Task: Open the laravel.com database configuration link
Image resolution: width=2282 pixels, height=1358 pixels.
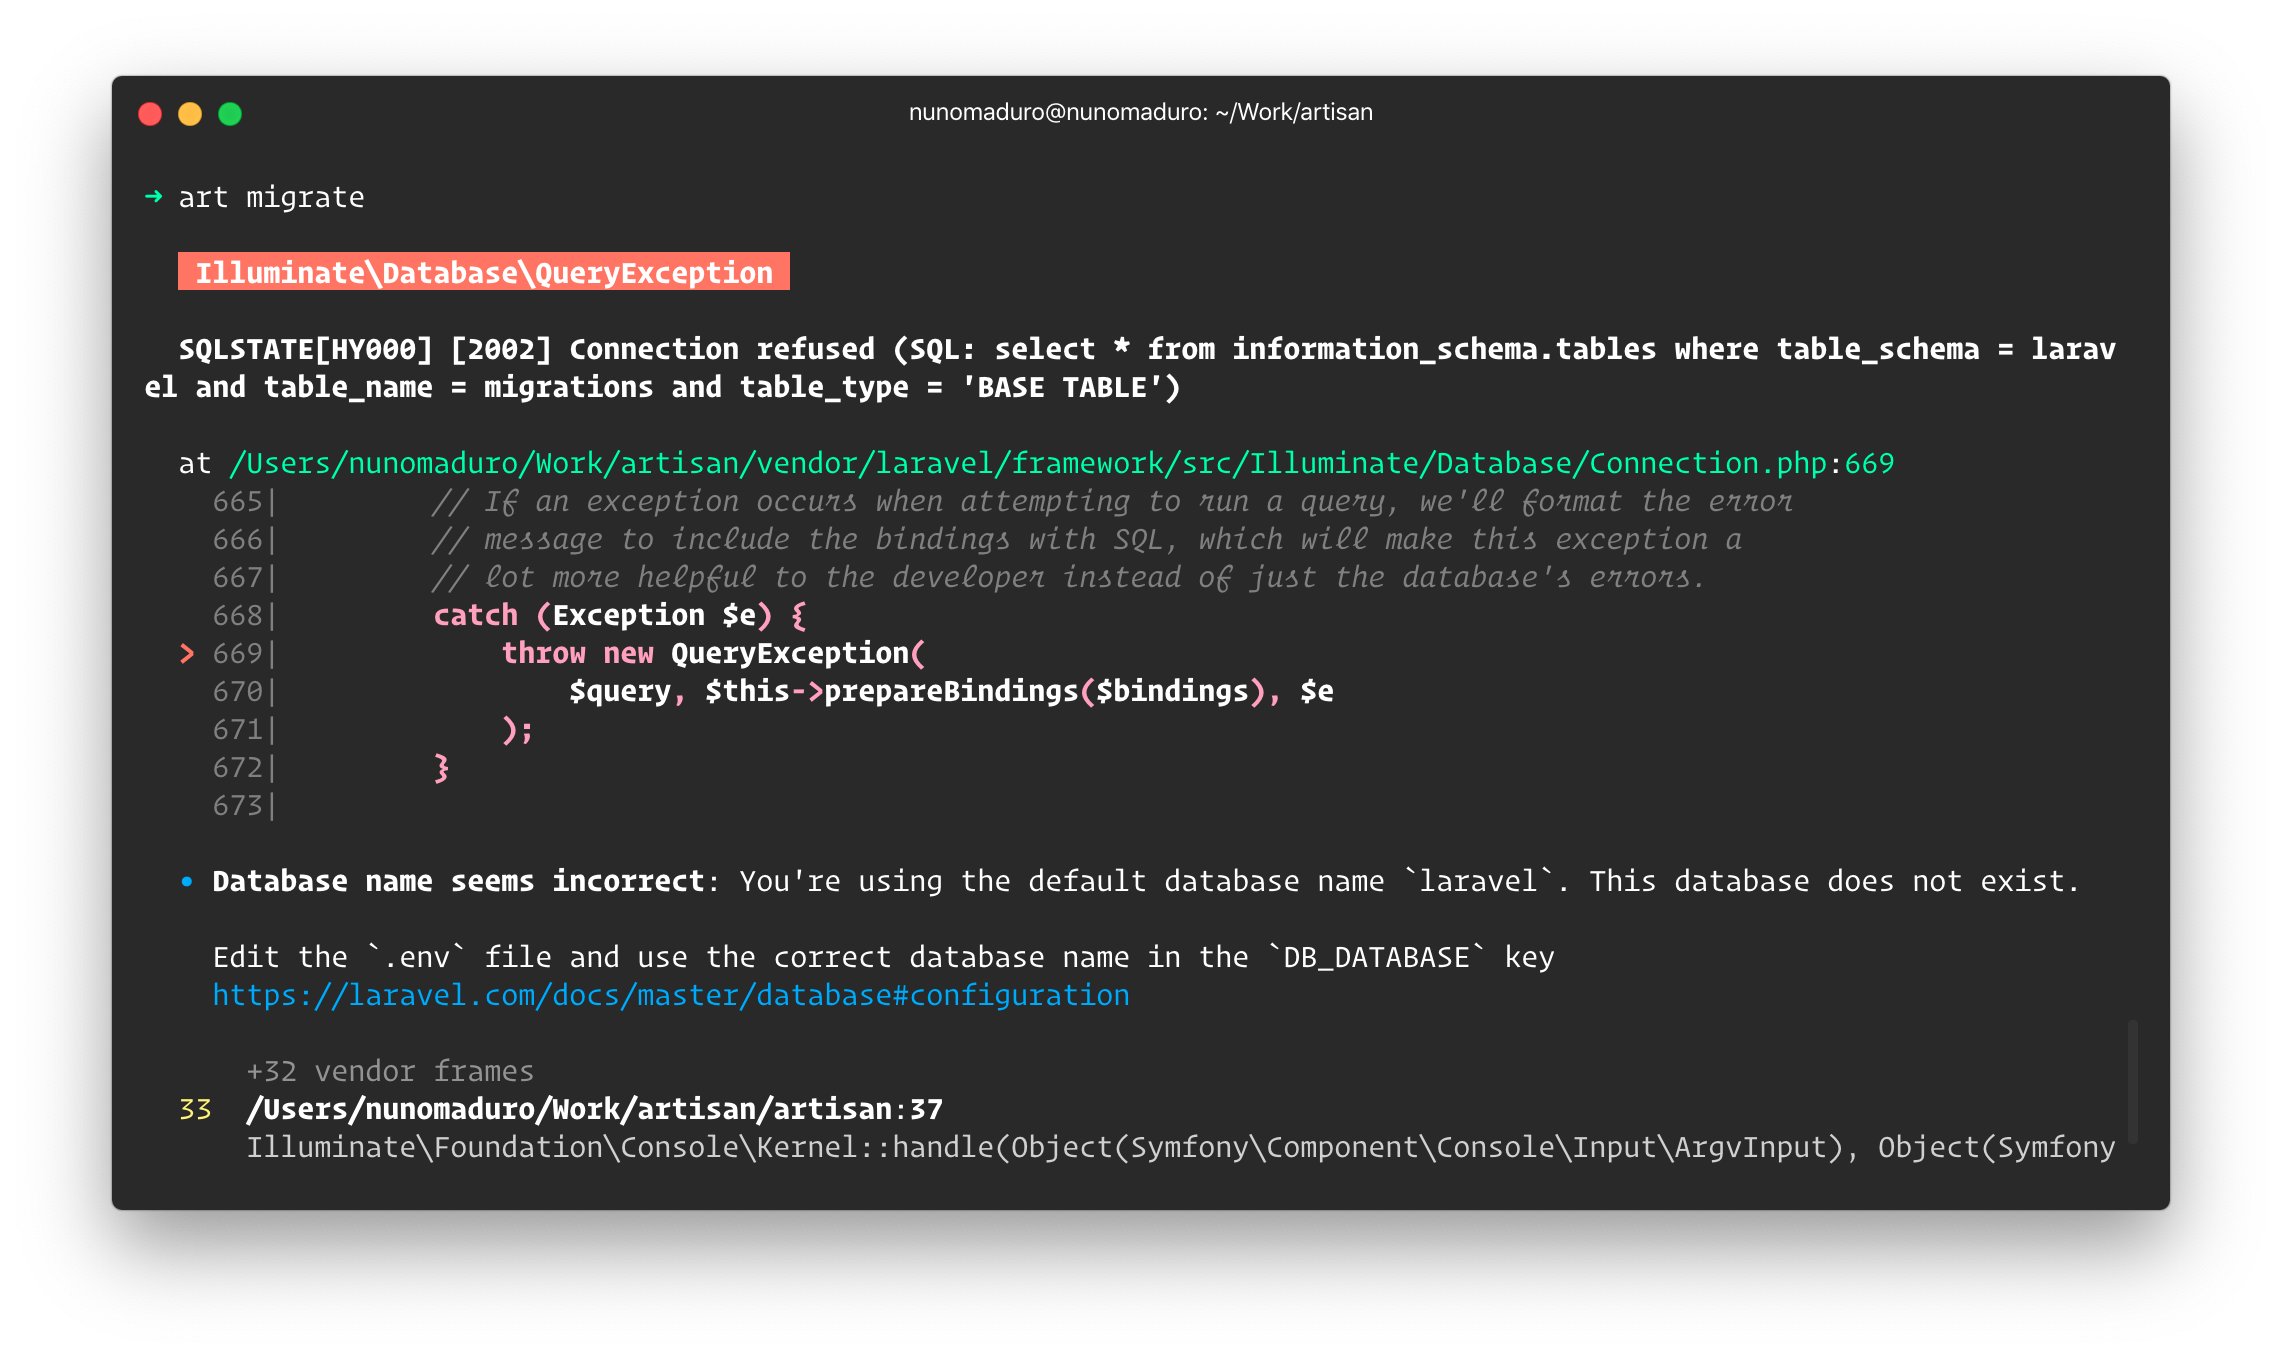Action: tap(670, 996)
